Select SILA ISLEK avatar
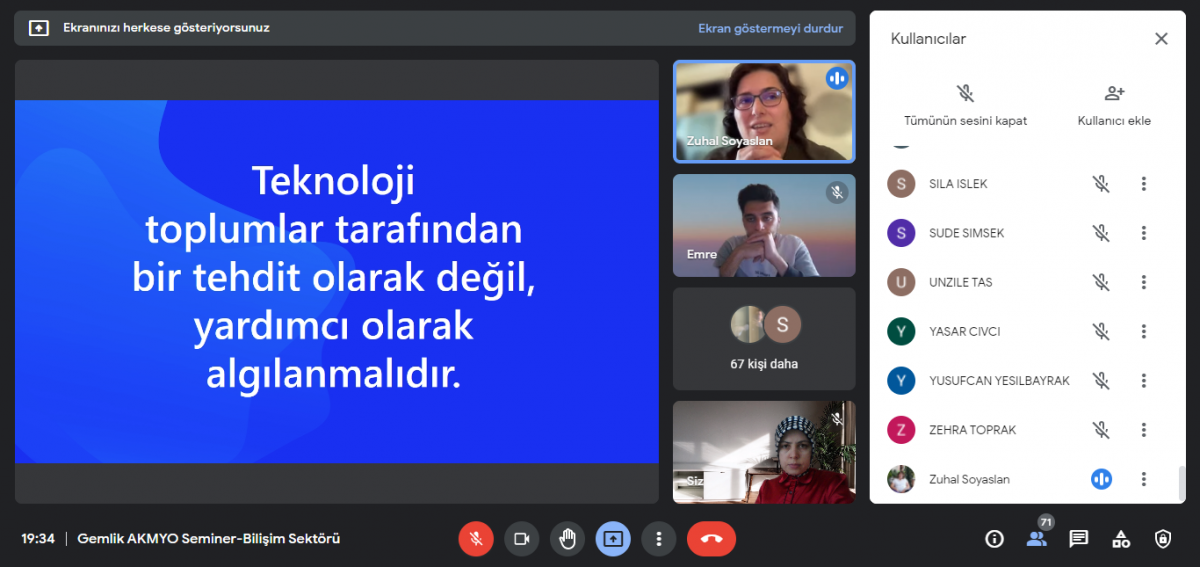 (x=901, y=184)
